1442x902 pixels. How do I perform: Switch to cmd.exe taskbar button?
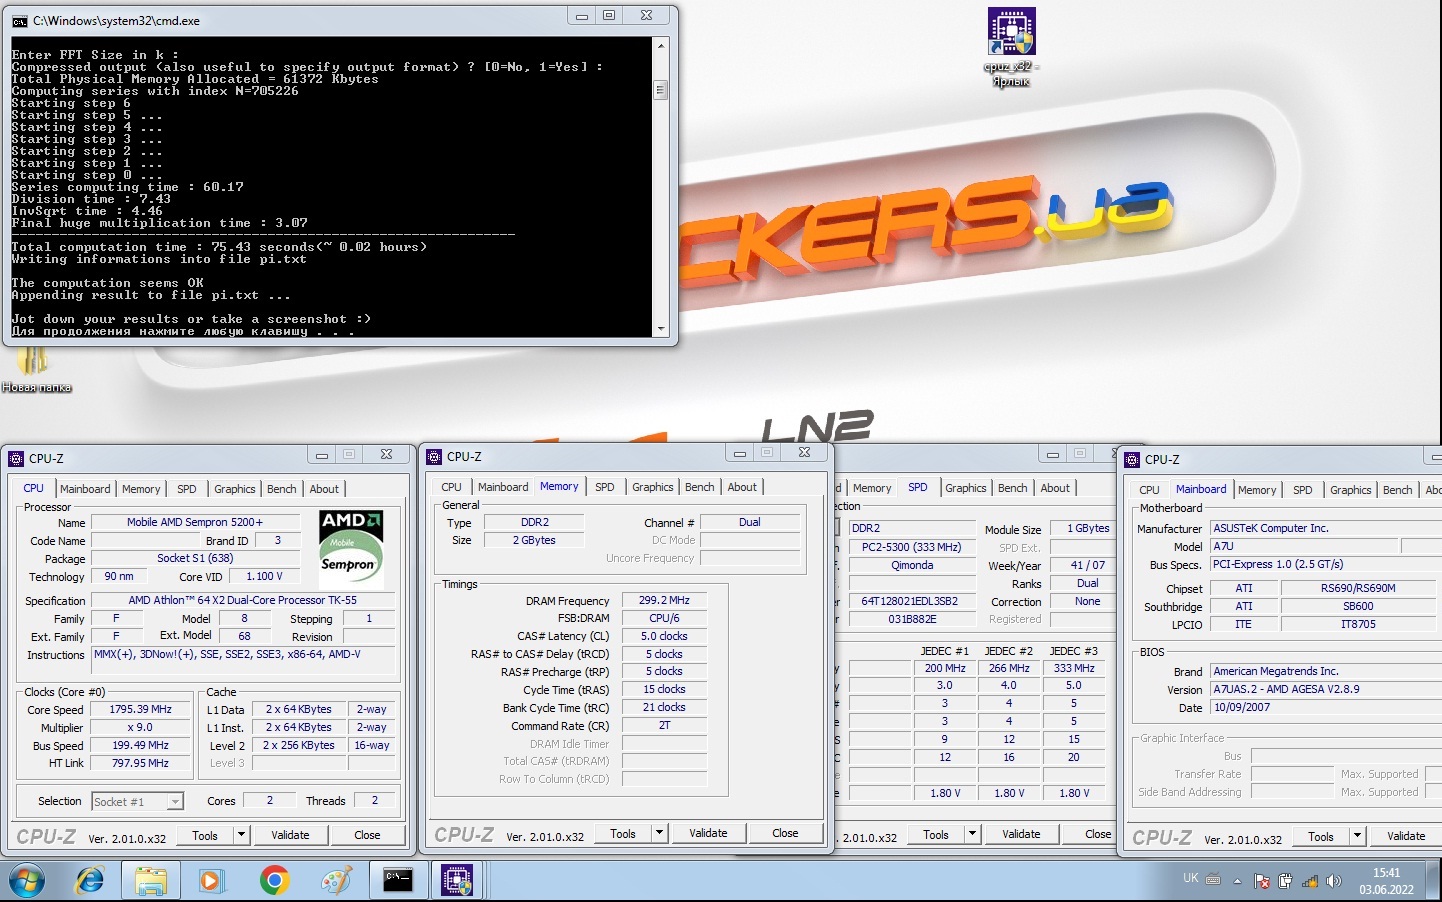pos(398,880)
